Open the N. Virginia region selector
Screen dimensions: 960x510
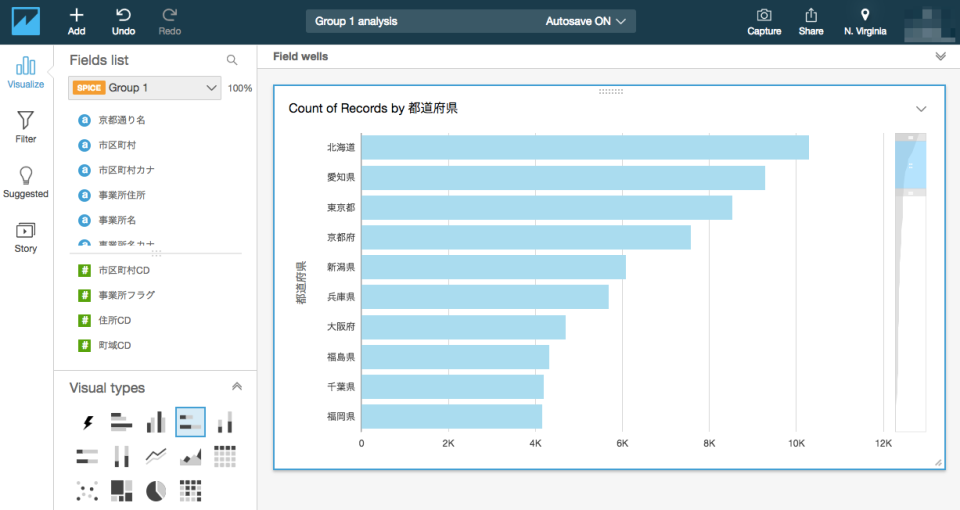[865, 21]
